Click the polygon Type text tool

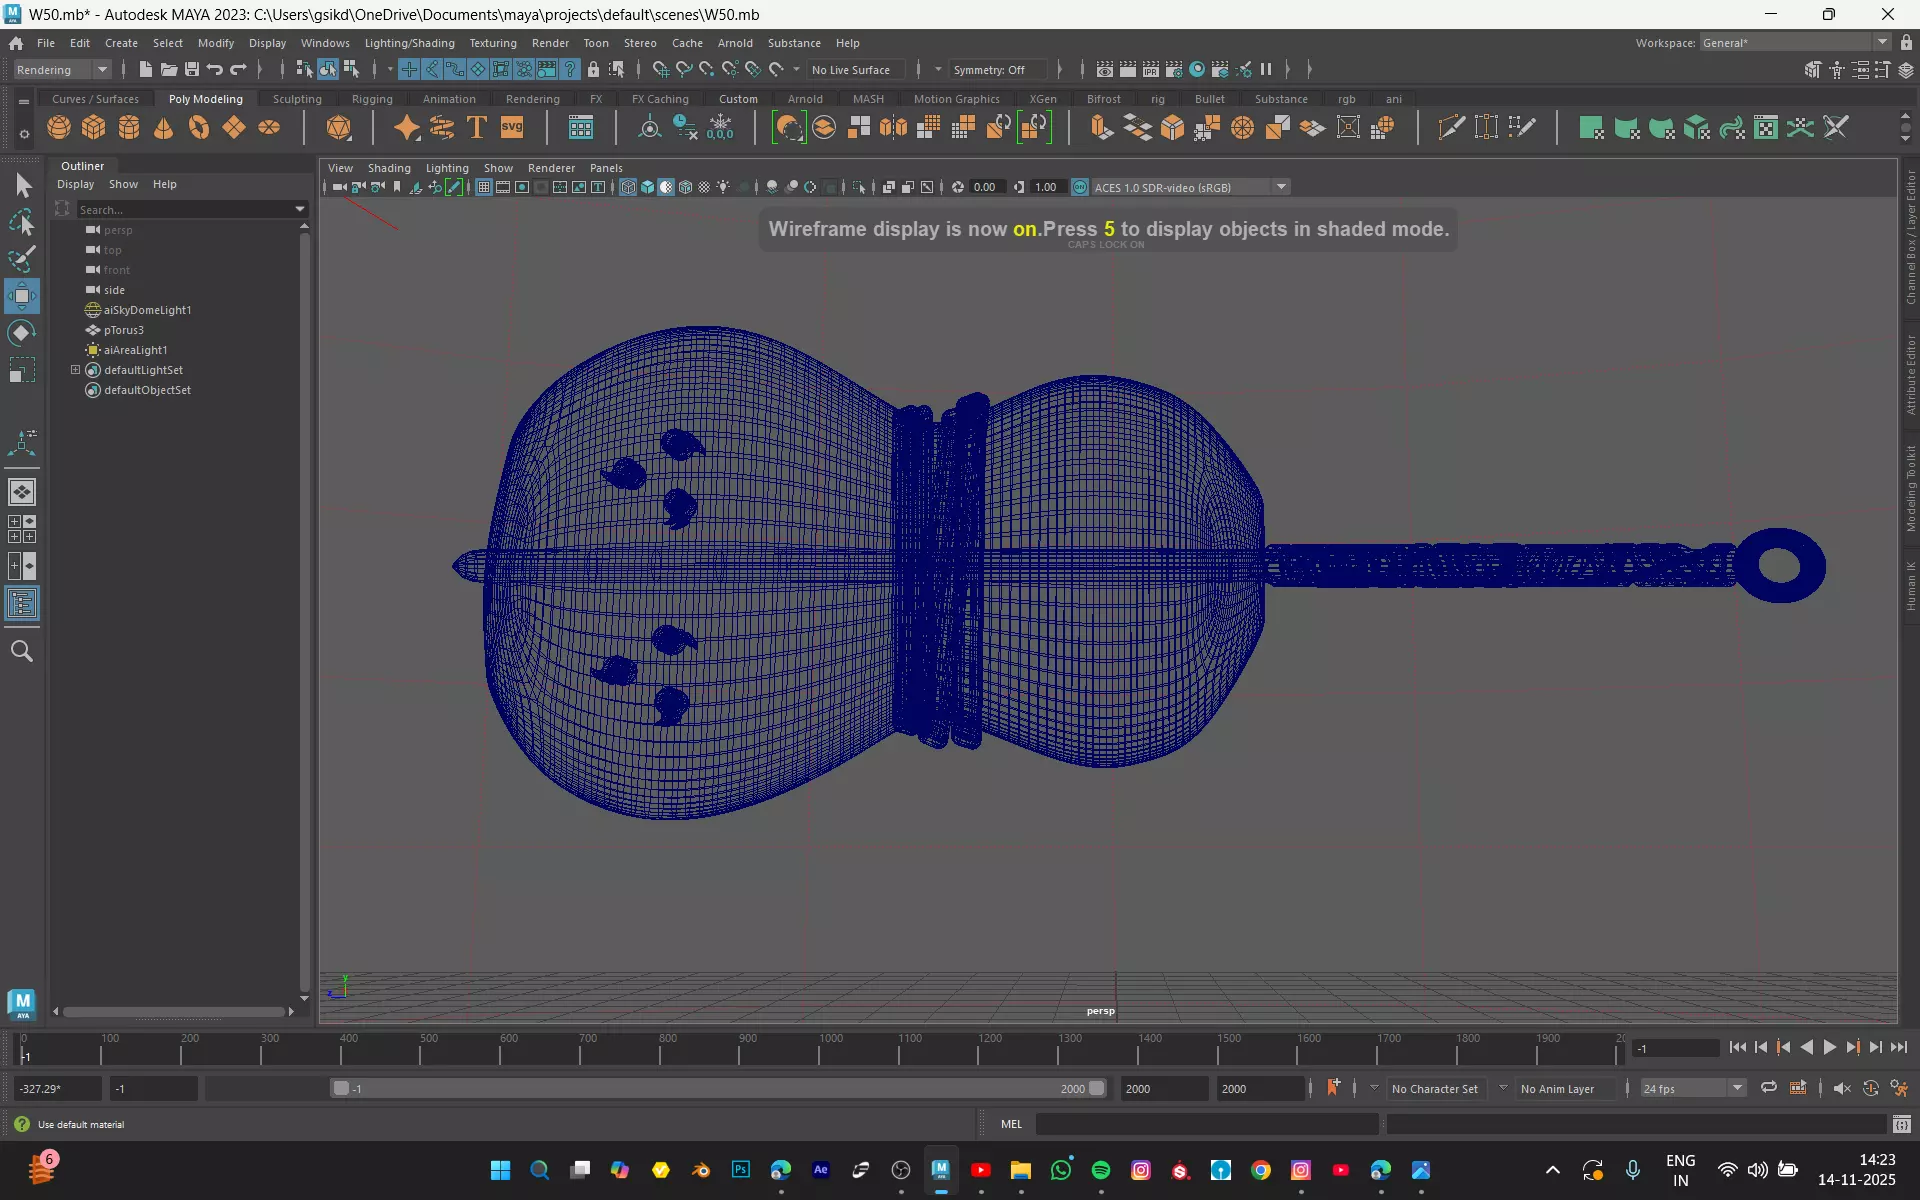pyautogui.click(x=477, y=128)
